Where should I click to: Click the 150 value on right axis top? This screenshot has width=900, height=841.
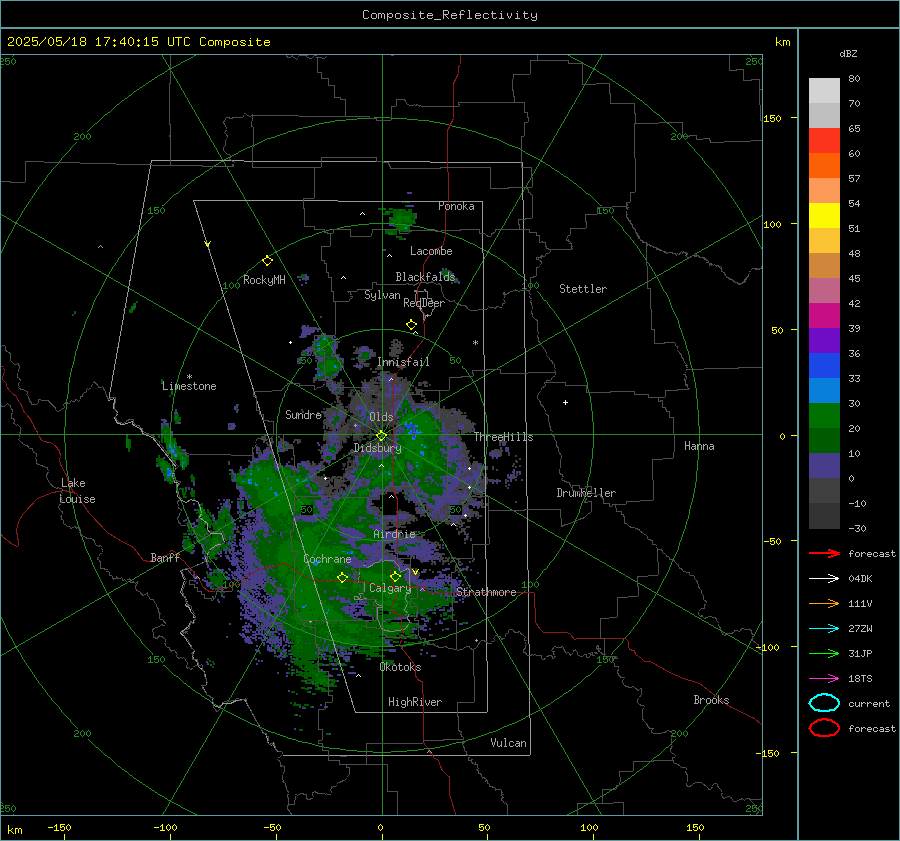pyautogui.click(x=773, y=118)
